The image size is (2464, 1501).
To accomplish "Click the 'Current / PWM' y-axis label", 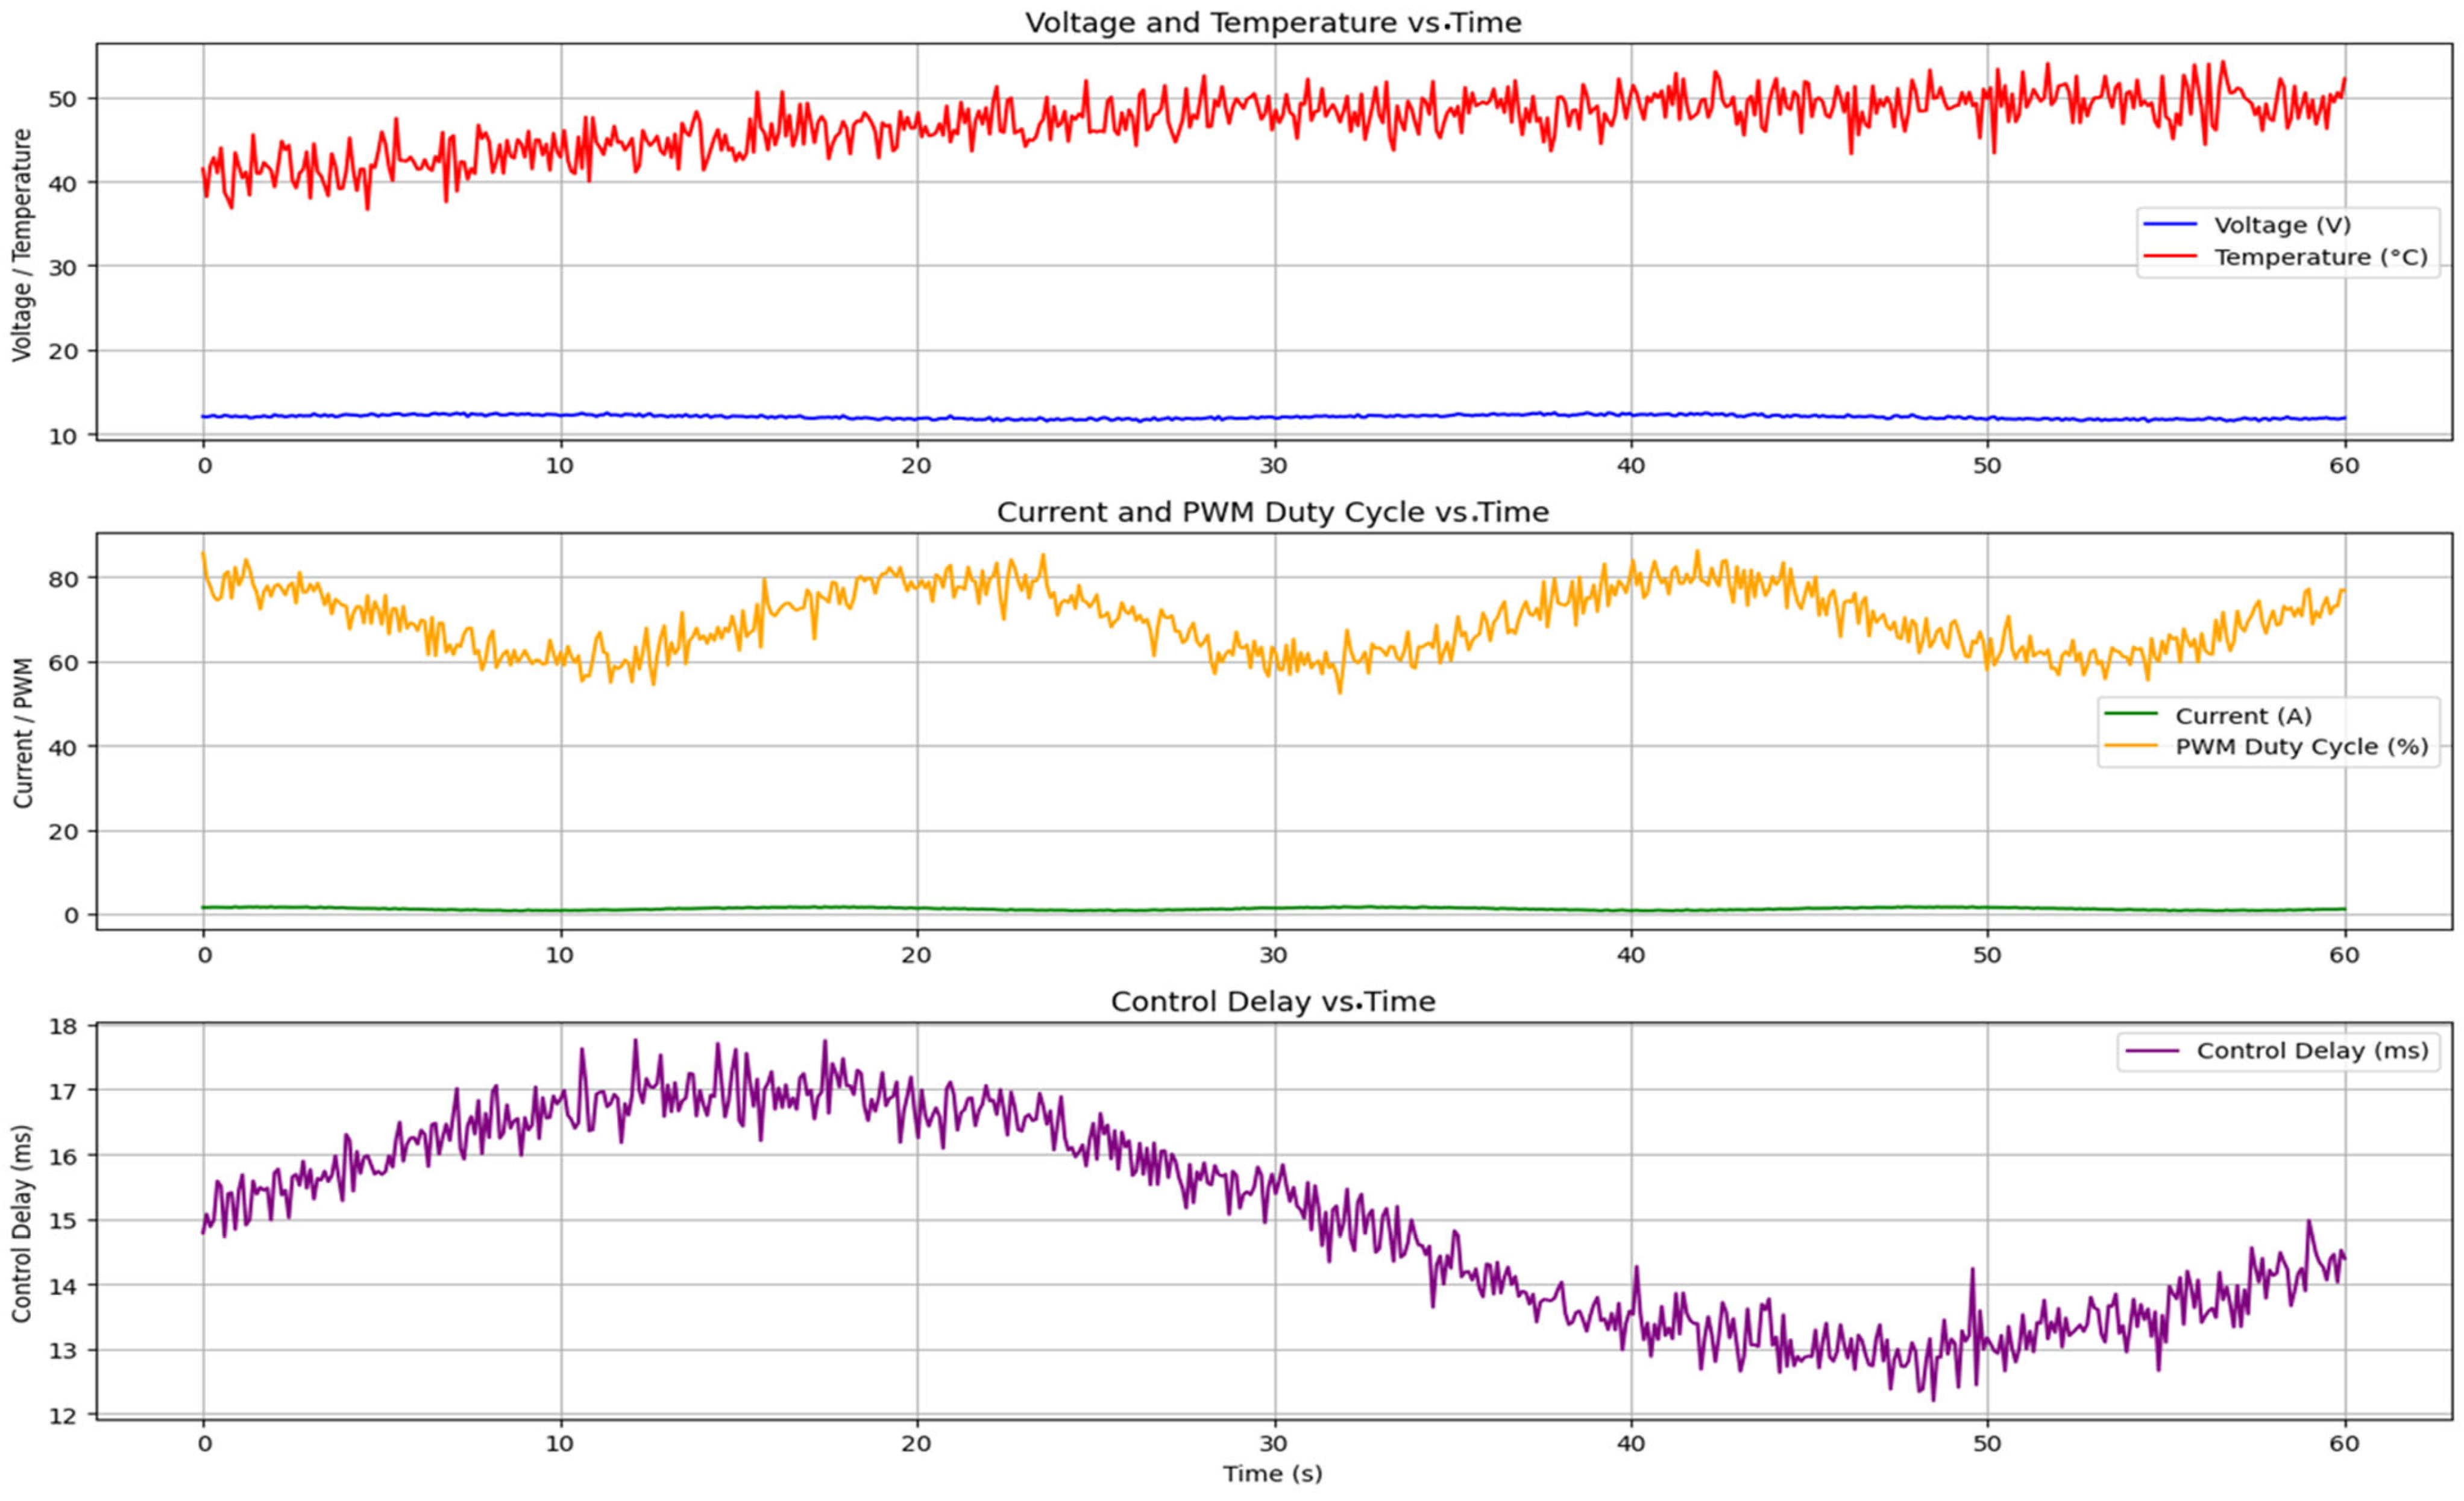I will coord(24,733).
